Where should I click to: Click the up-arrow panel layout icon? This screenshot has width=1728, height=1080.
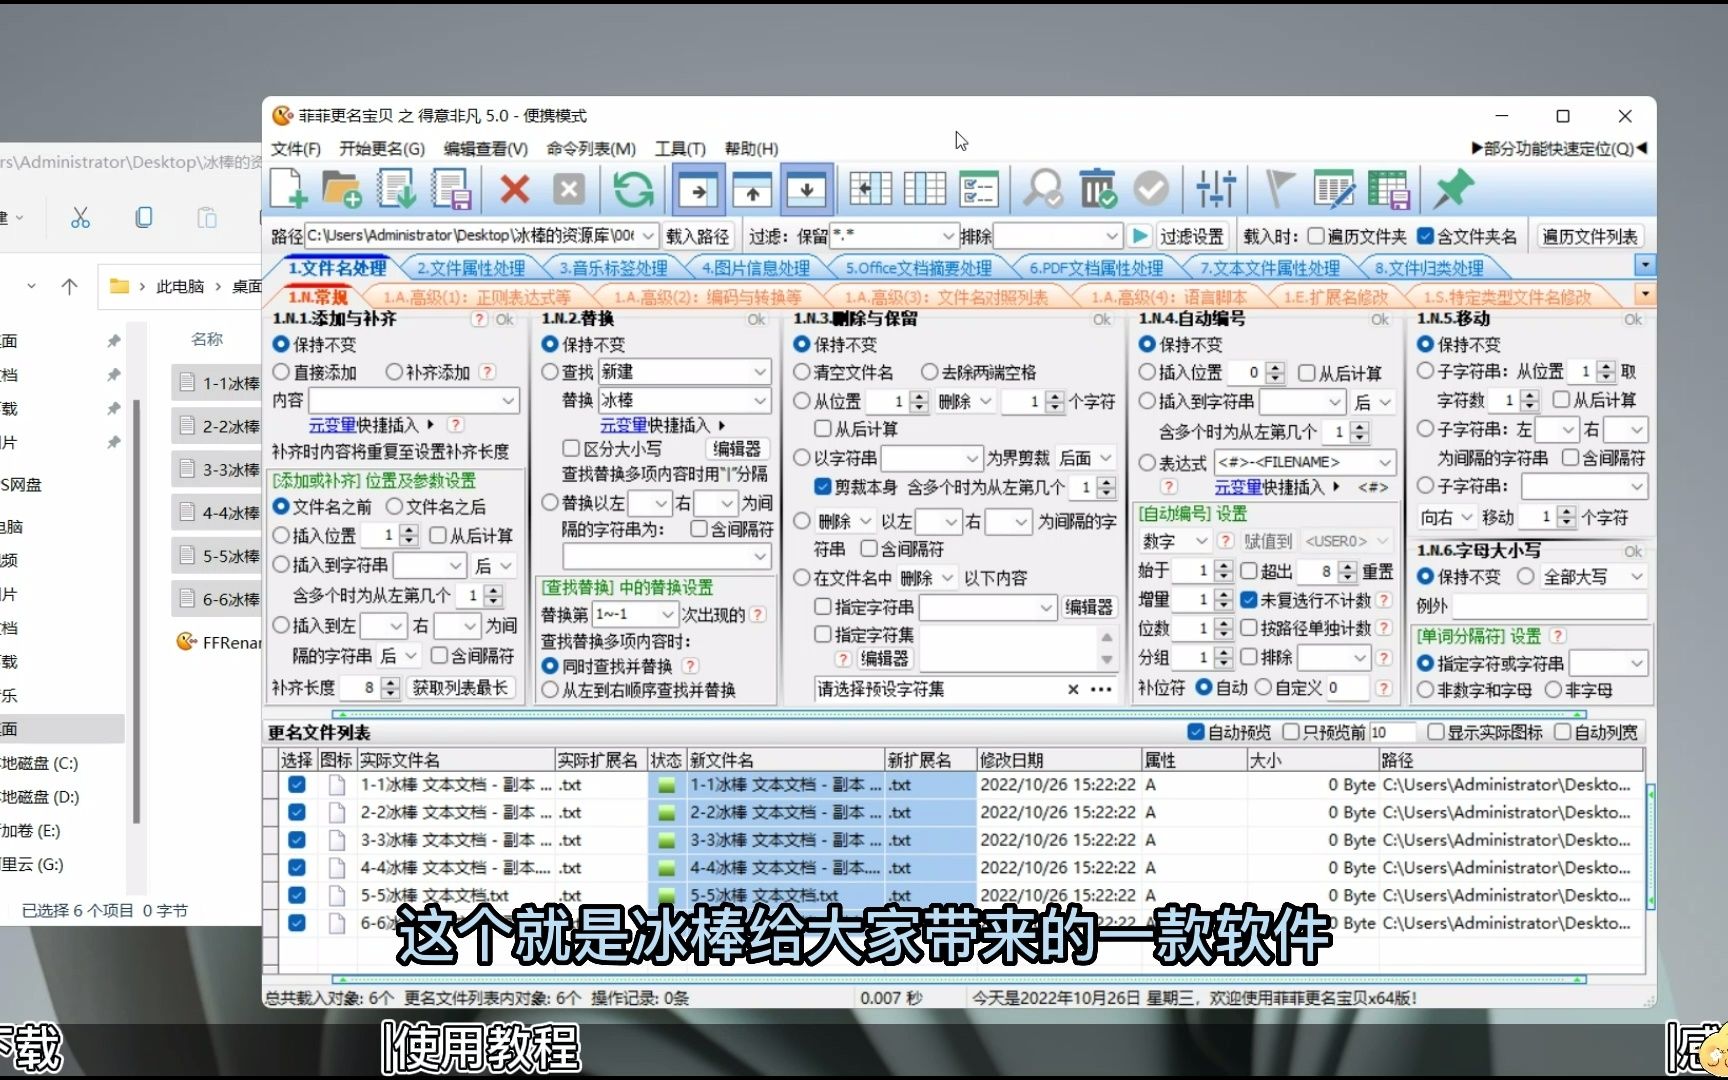coord(752,189)
